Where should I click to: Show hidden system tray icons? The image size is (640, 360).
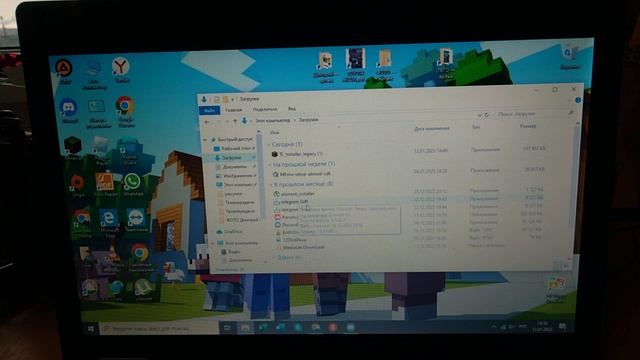click(x=493, y=327)
